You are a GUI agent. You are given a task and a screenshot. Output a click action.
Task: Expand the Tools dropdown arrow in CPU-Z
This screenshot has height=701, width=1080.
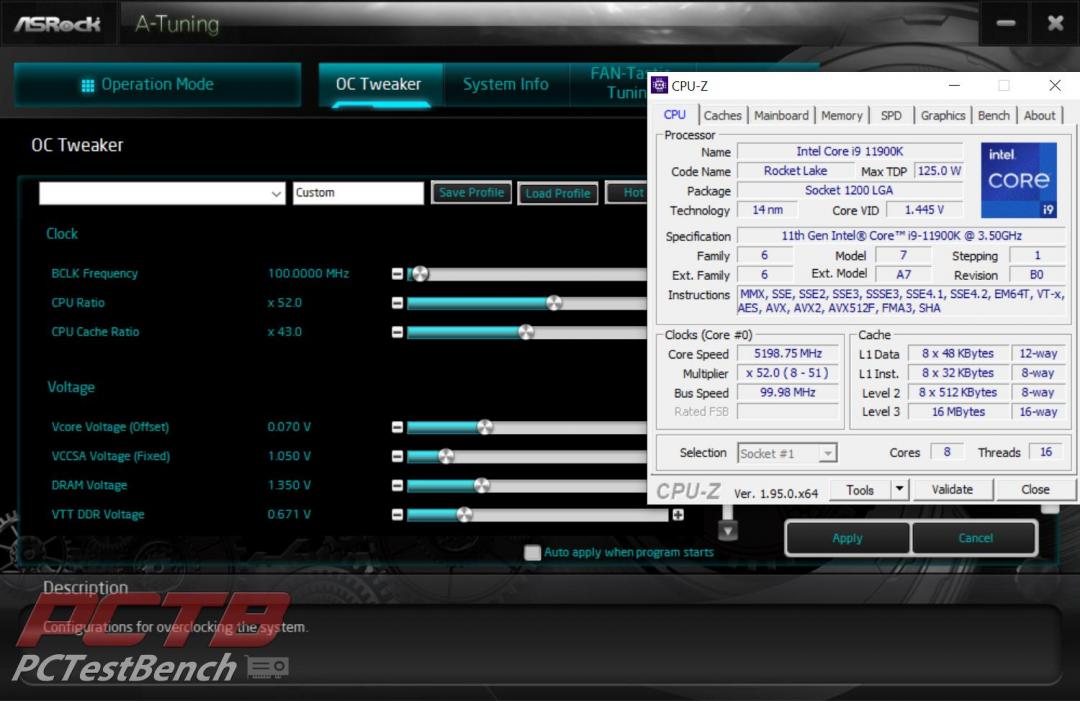pos(900,490)
